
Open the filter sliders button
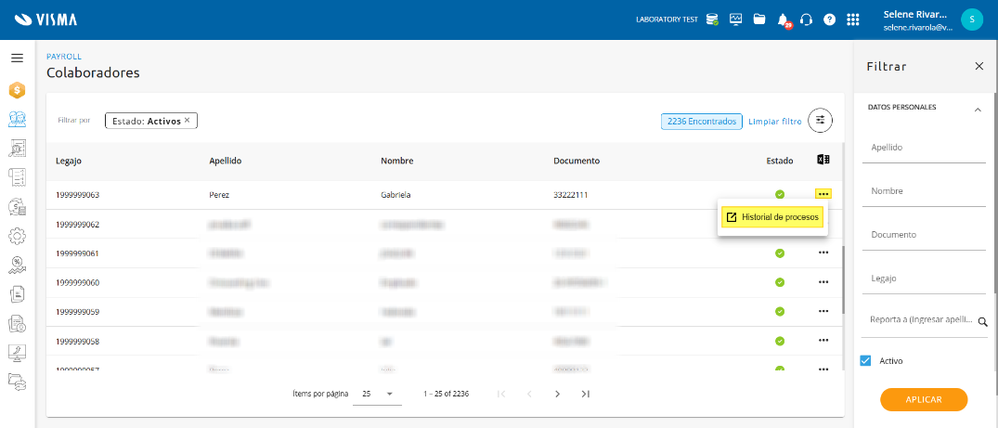pos(820,120)
